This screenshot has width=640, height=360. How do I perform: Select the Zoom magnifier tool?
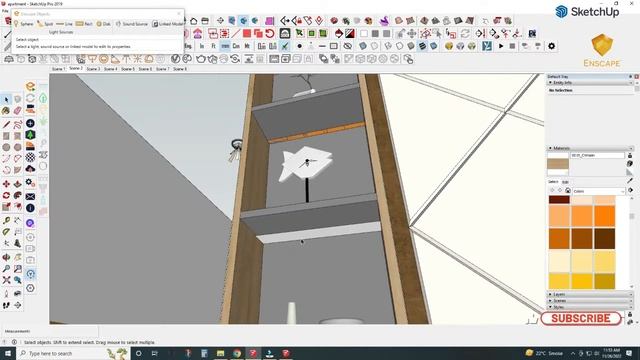click(6, 269)
